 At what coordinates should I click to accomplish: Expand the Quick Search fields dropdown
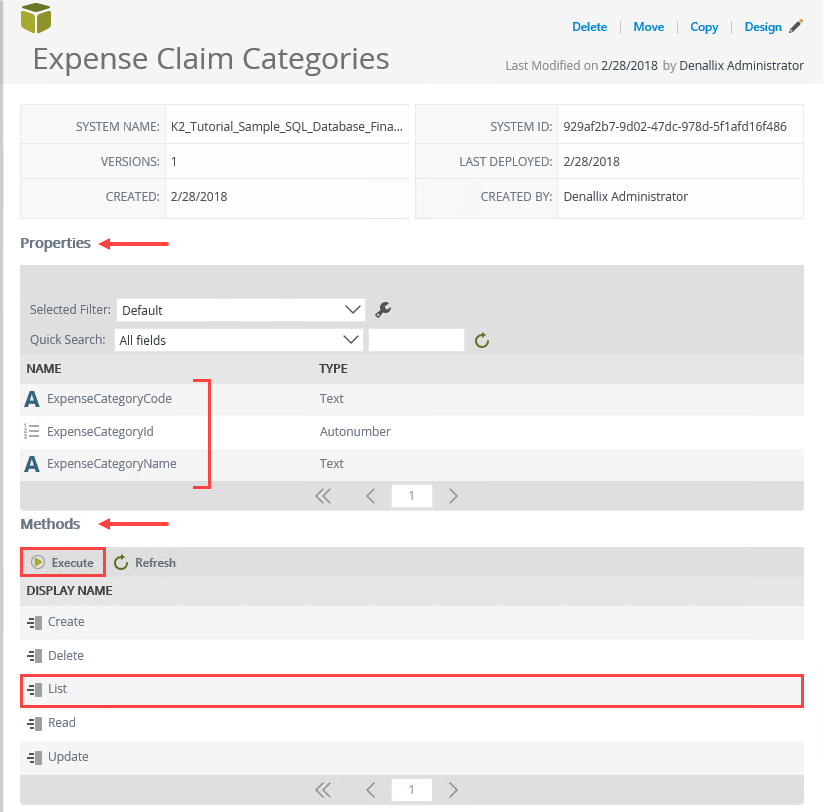[x=238, y=340]
